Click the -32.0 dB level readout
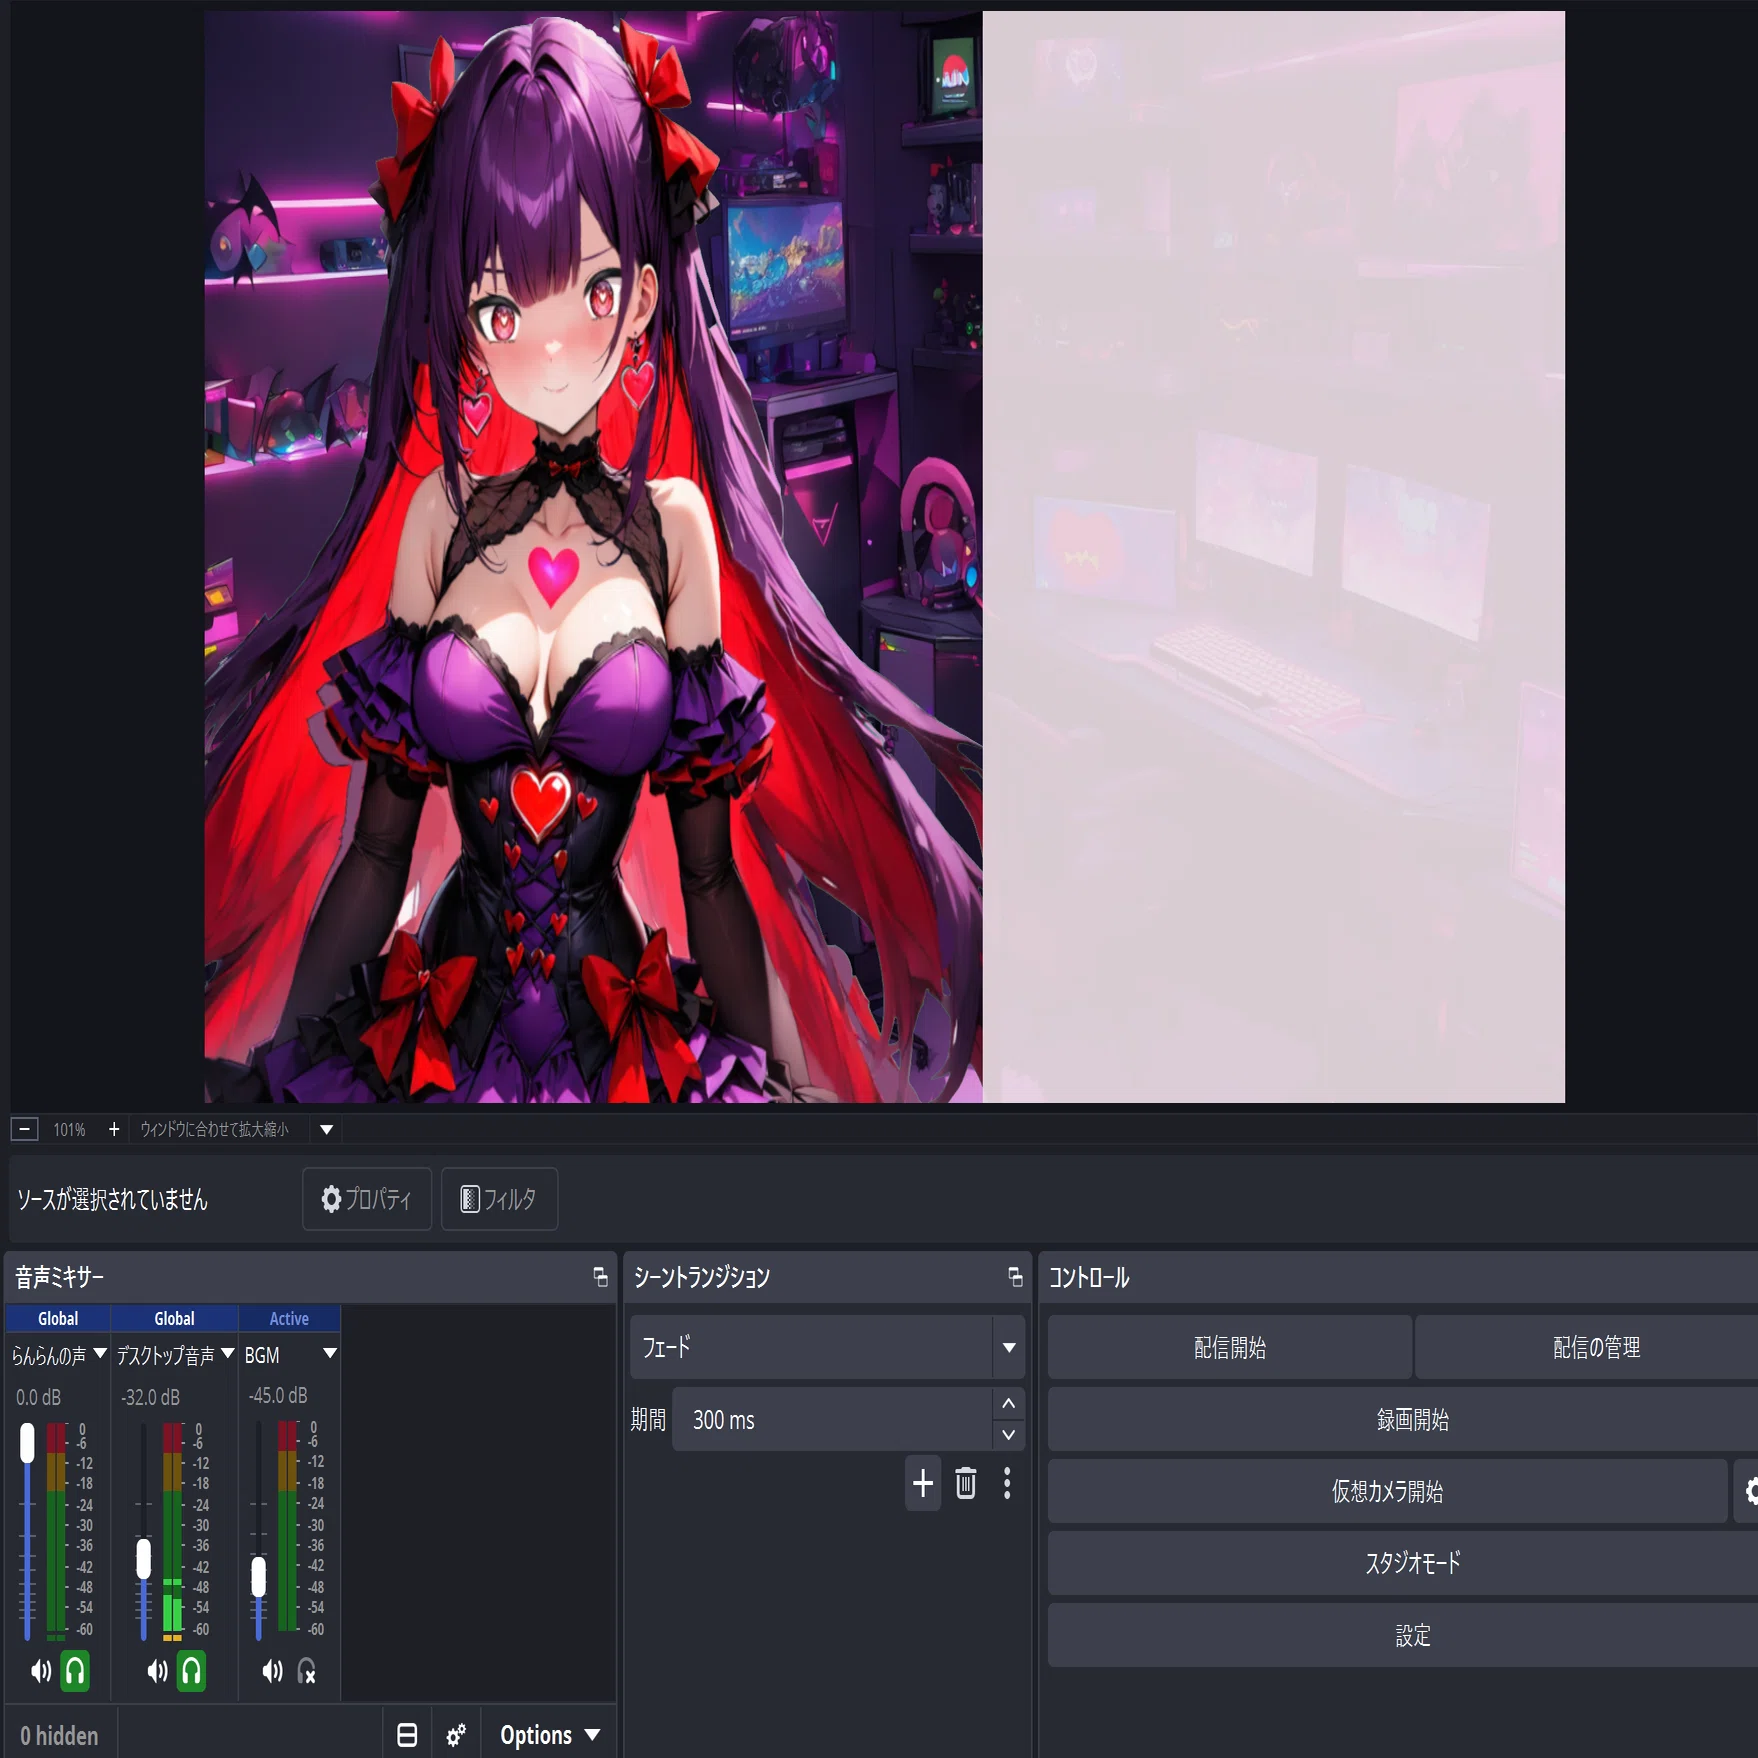The width and height of the screenshot is (1758, 1758). pos(151,1397)
